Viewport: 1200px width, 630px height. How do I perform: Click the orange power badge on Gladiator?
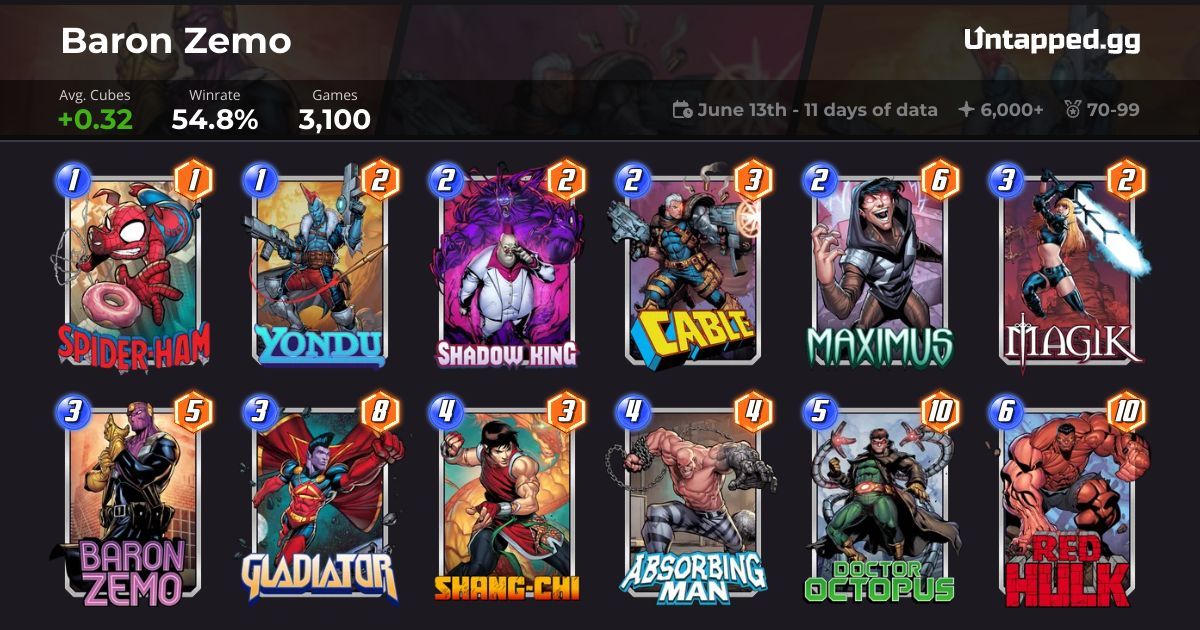pos(381,413)
